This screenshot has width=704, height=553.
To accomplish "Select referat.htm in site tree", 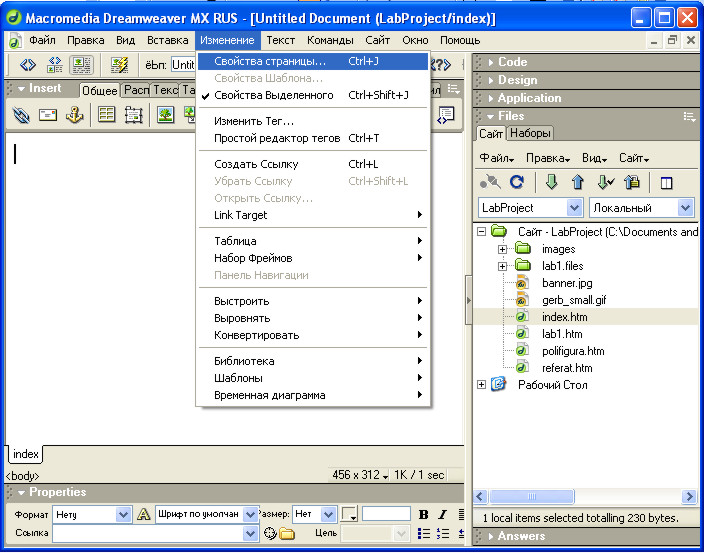I will [567, 368].
